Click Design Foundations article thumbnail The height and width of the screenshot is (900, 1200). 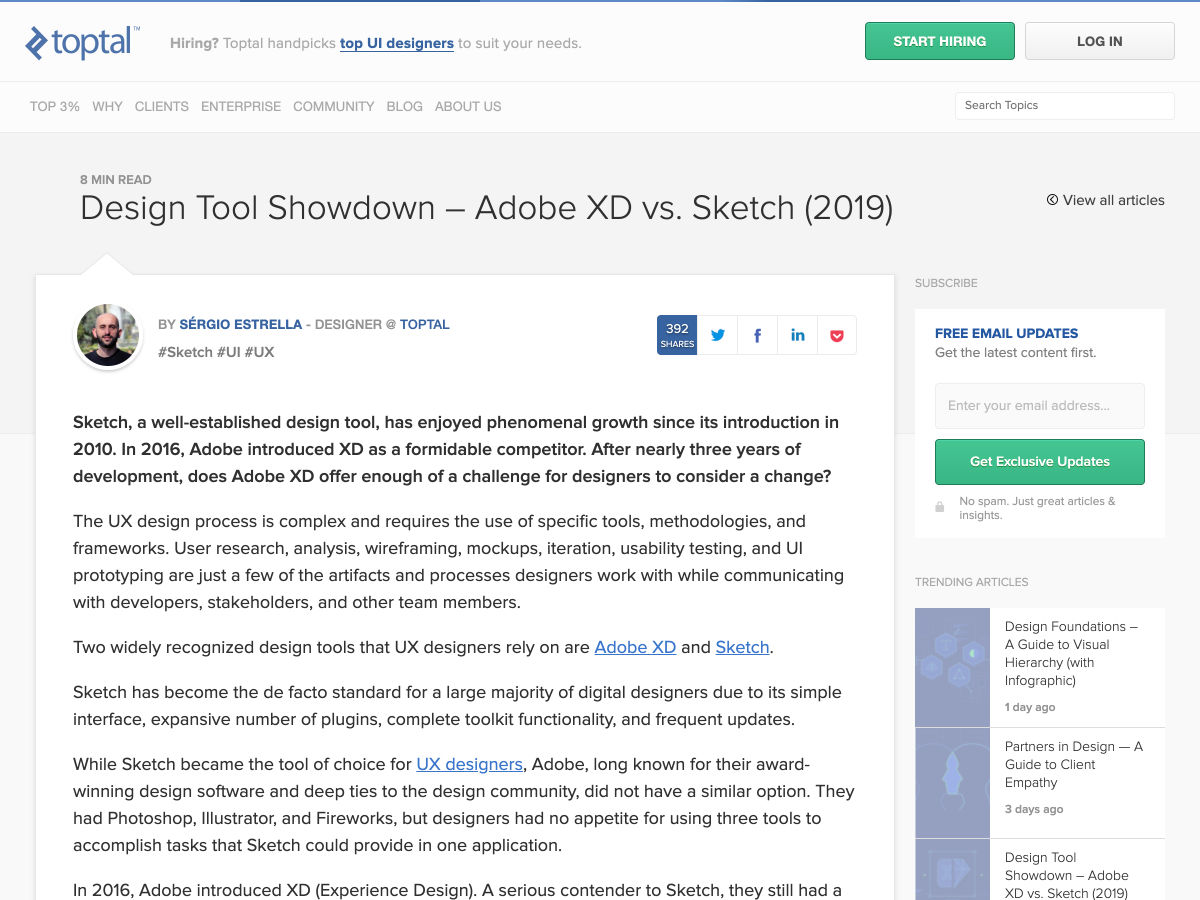(952, 667)
